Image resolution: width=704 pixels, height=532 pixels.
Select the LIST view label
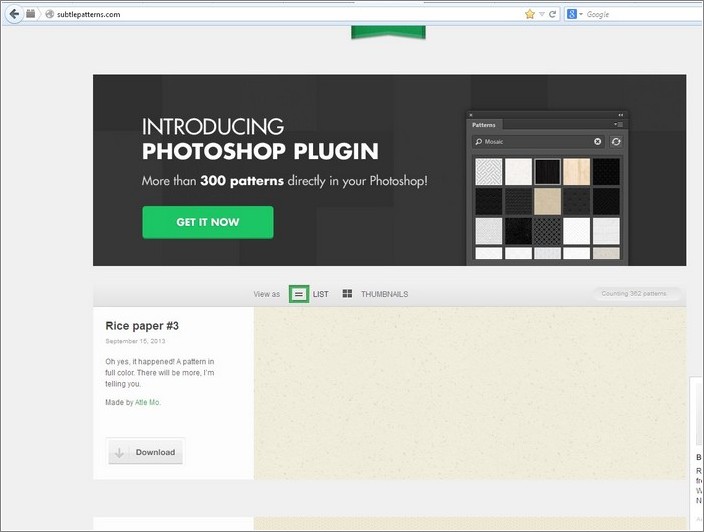click(321, 294)
